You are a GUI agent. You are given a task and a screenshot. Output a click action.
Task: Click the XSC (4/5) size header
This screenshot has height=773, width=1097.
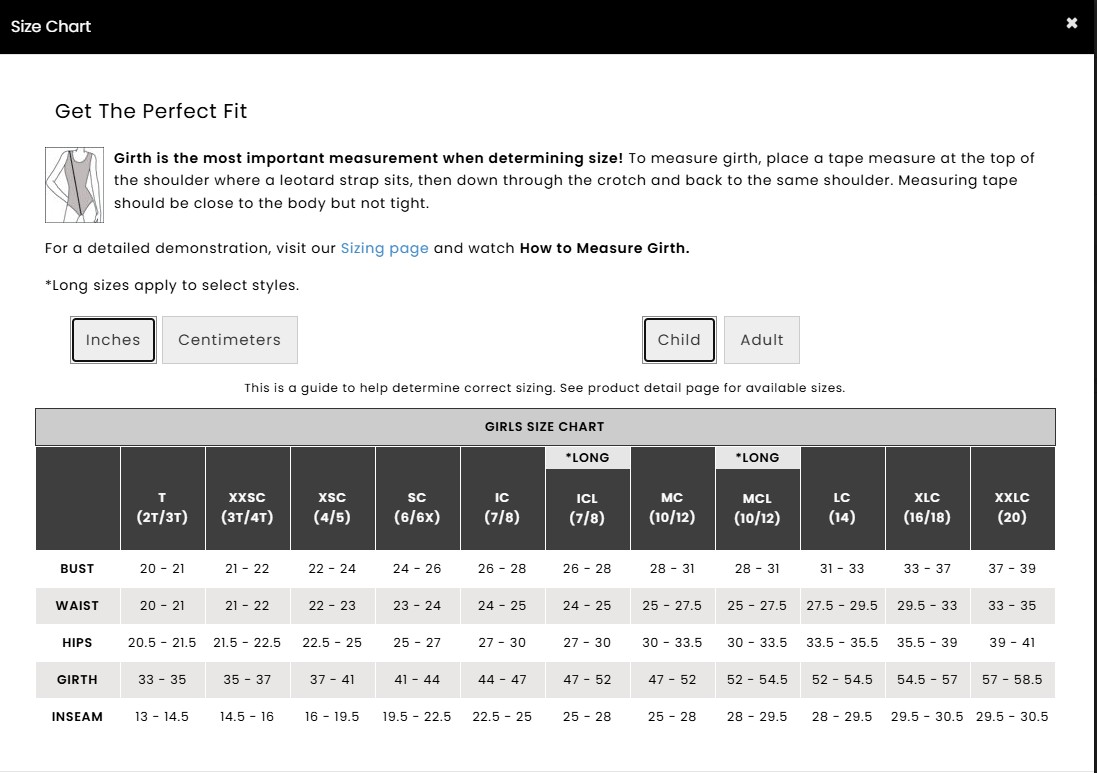(332, 507)
